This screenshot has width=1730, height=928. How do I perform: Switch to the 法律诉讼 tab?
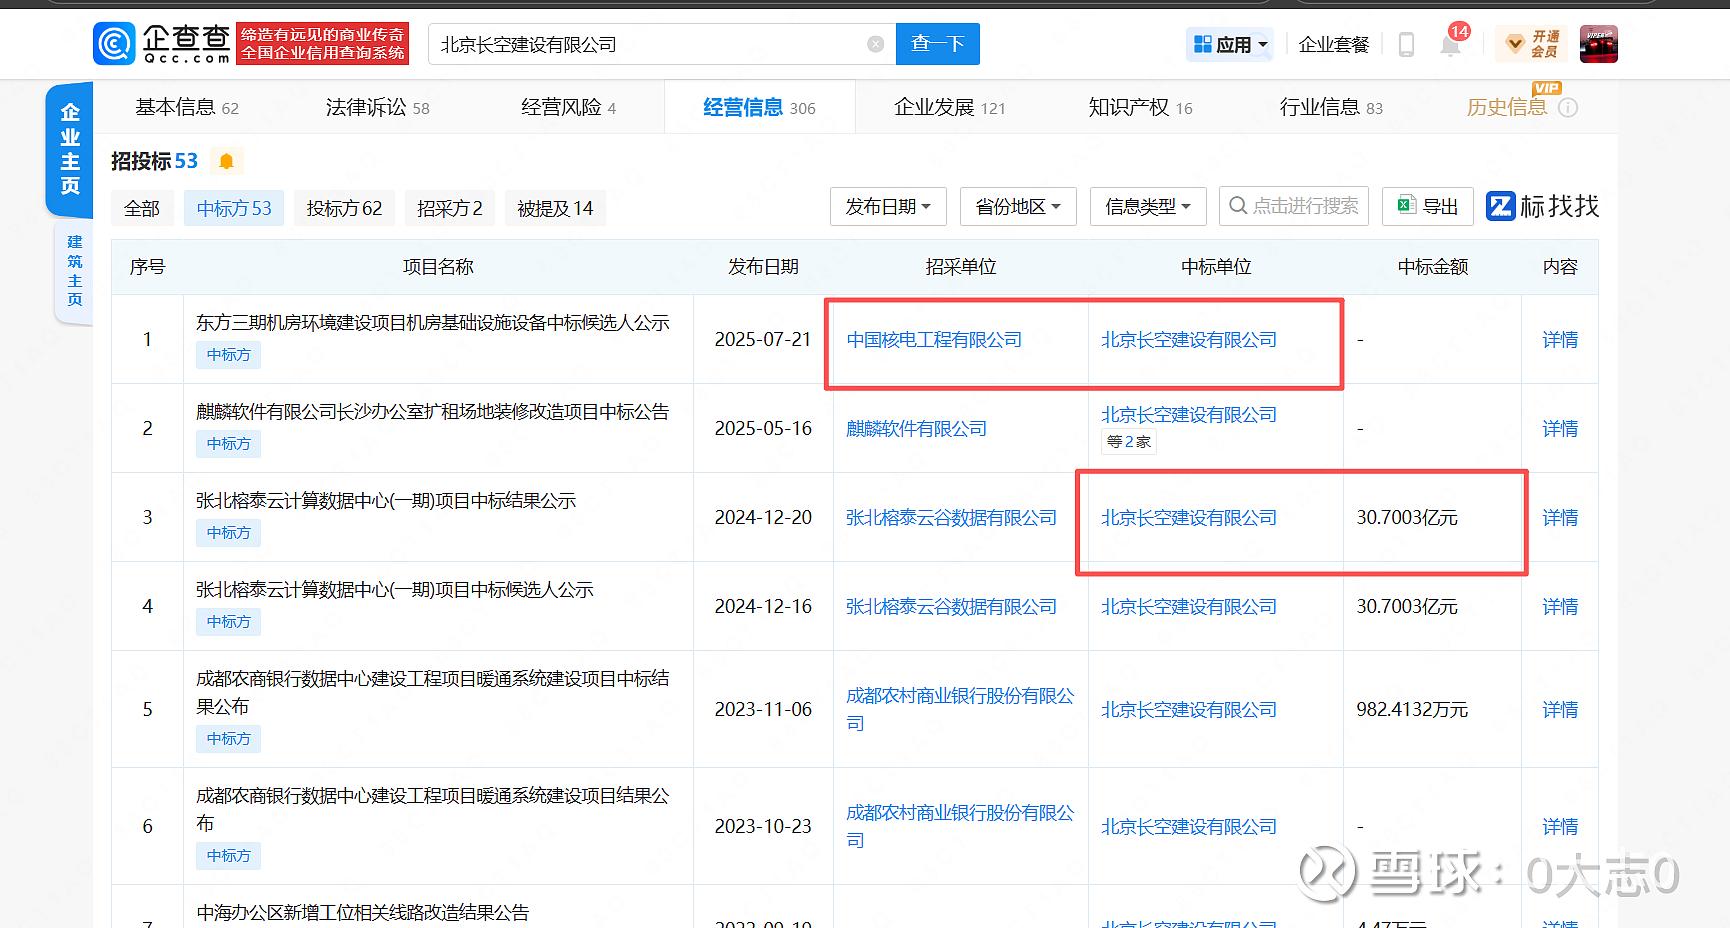(377, 108)
